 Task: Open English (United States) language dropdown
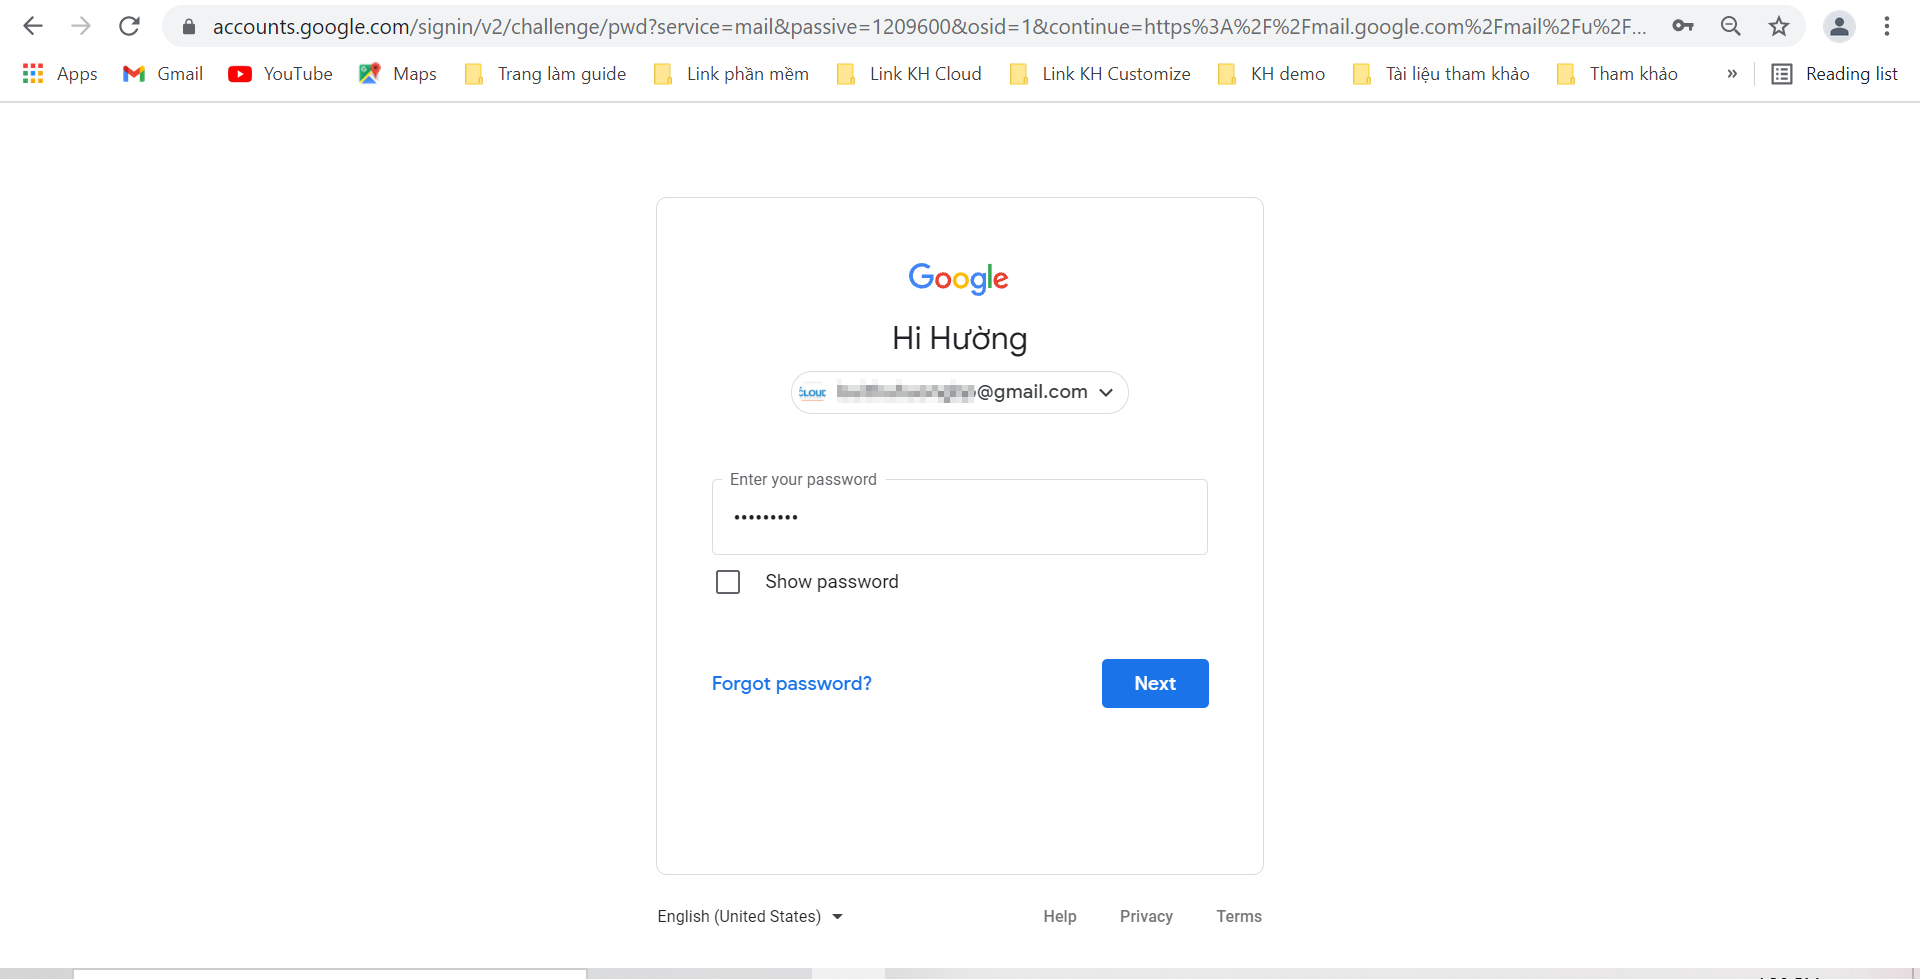(x=750, y=916)
